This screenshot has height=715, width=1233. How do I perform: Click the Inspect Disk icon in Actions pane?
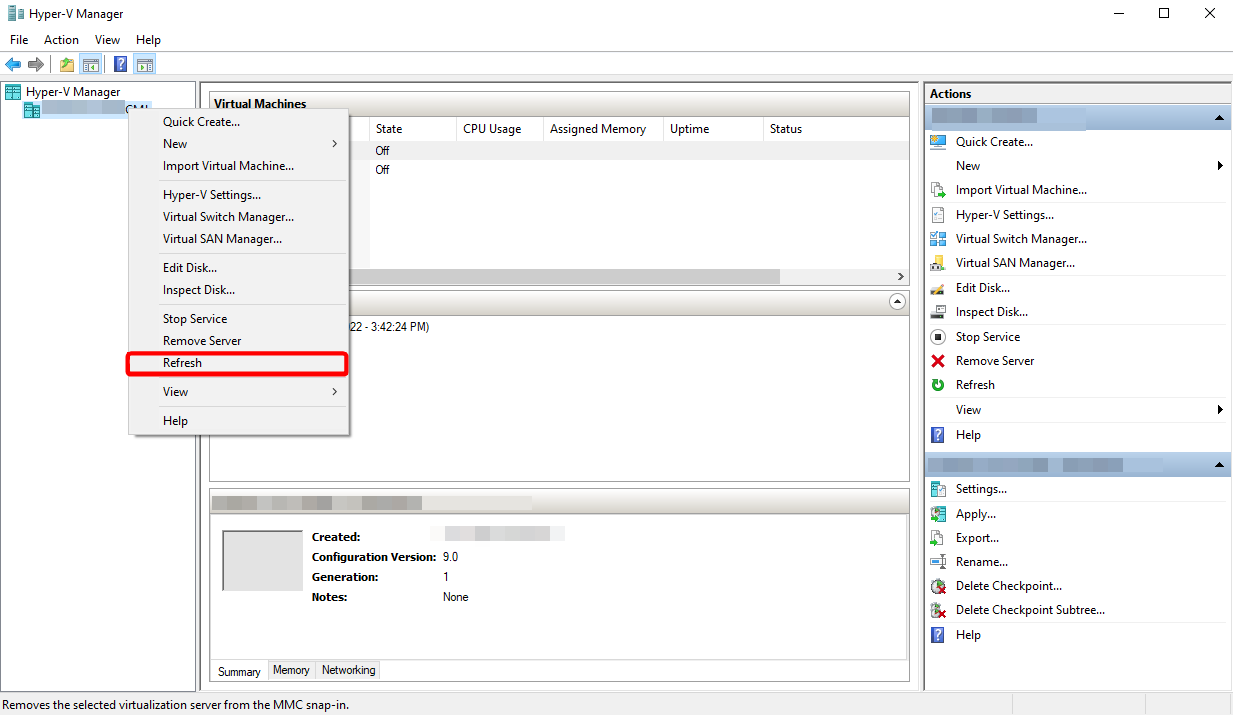tap(938, 312)
